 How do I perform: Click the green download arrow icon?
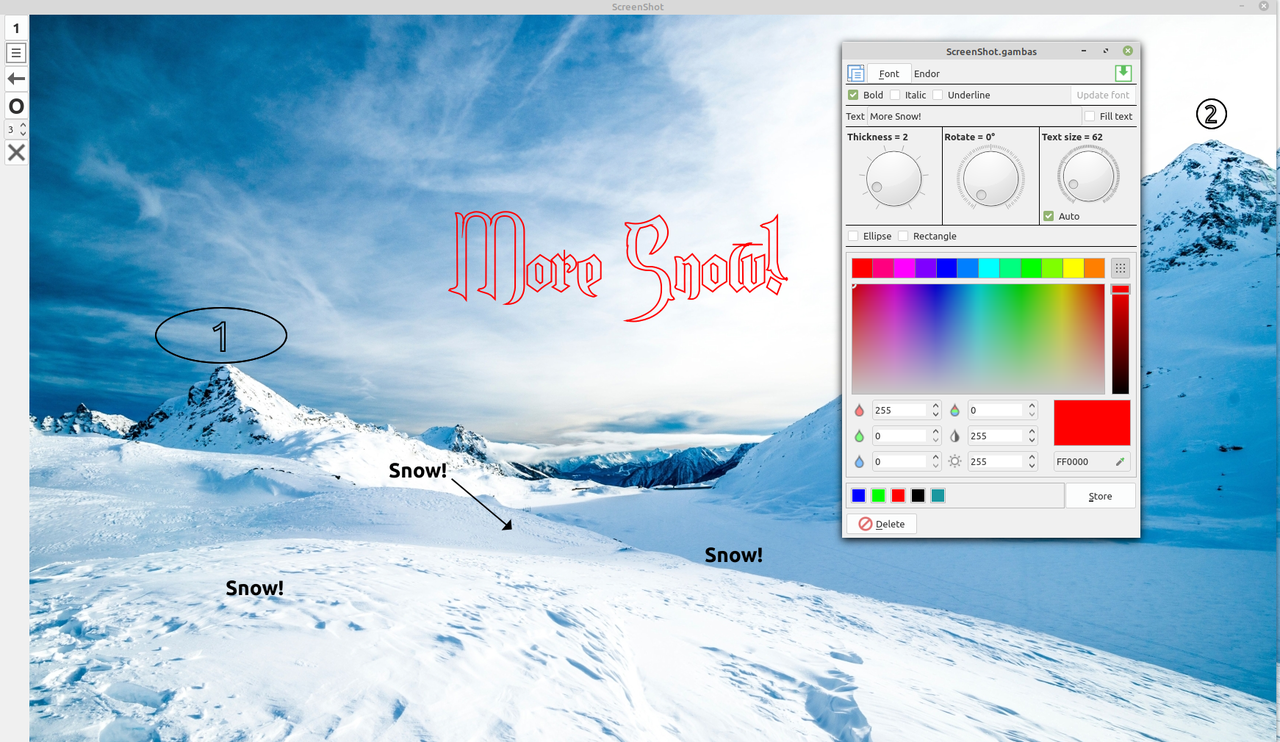click(1123, 73)
